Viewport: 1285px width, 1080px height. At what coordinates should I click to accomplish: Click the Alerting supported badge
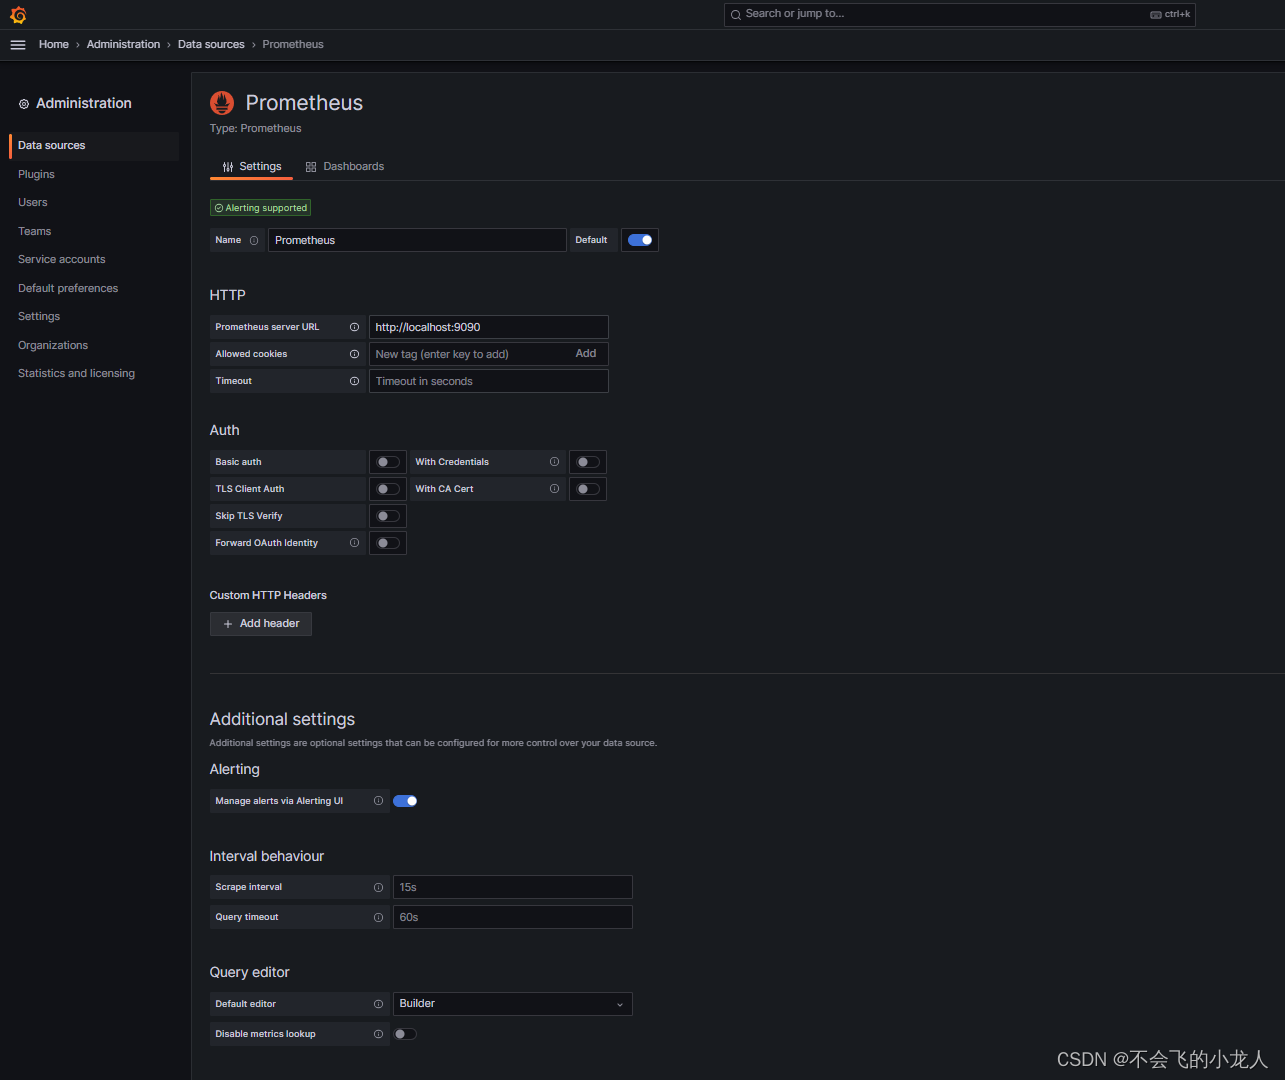coord(260,208)
